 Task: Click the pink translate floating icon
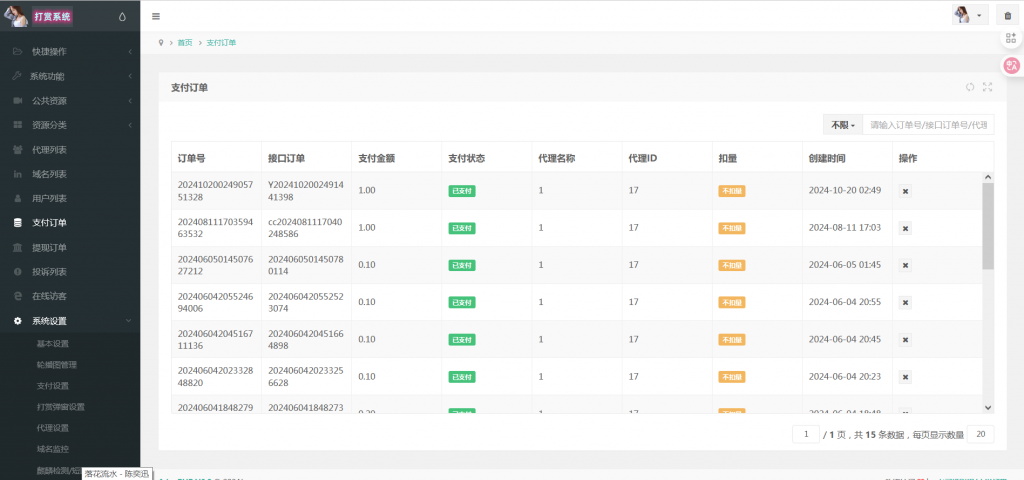(1011, 65)
